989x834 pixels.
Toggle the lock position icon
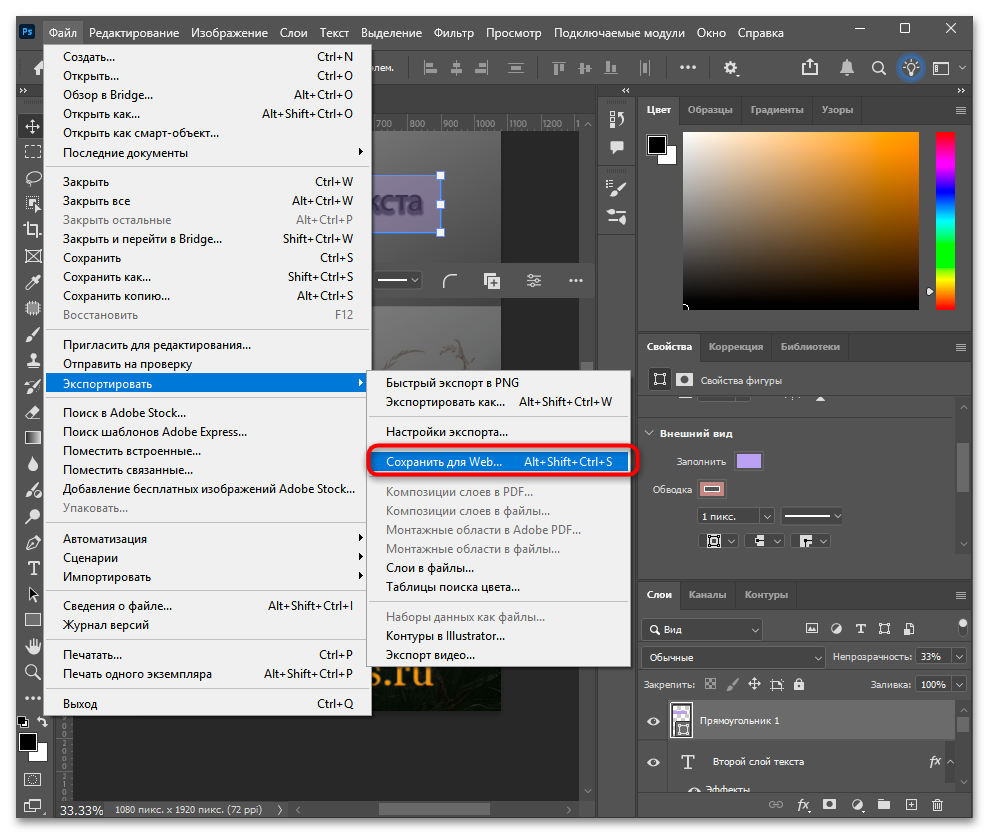click(754, 684)
